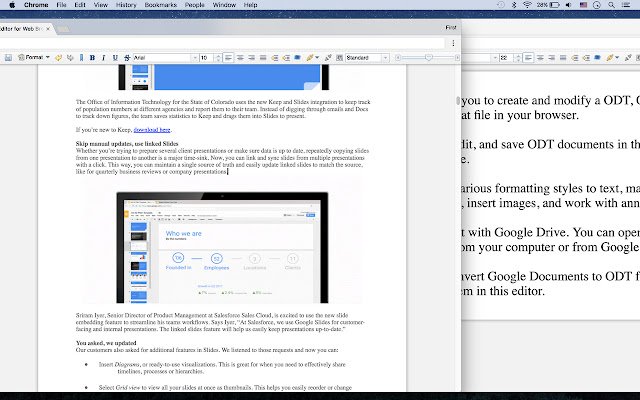Open the Edit menu in menu bar
This screenshot has width=640, height=400.
[80, 5]
